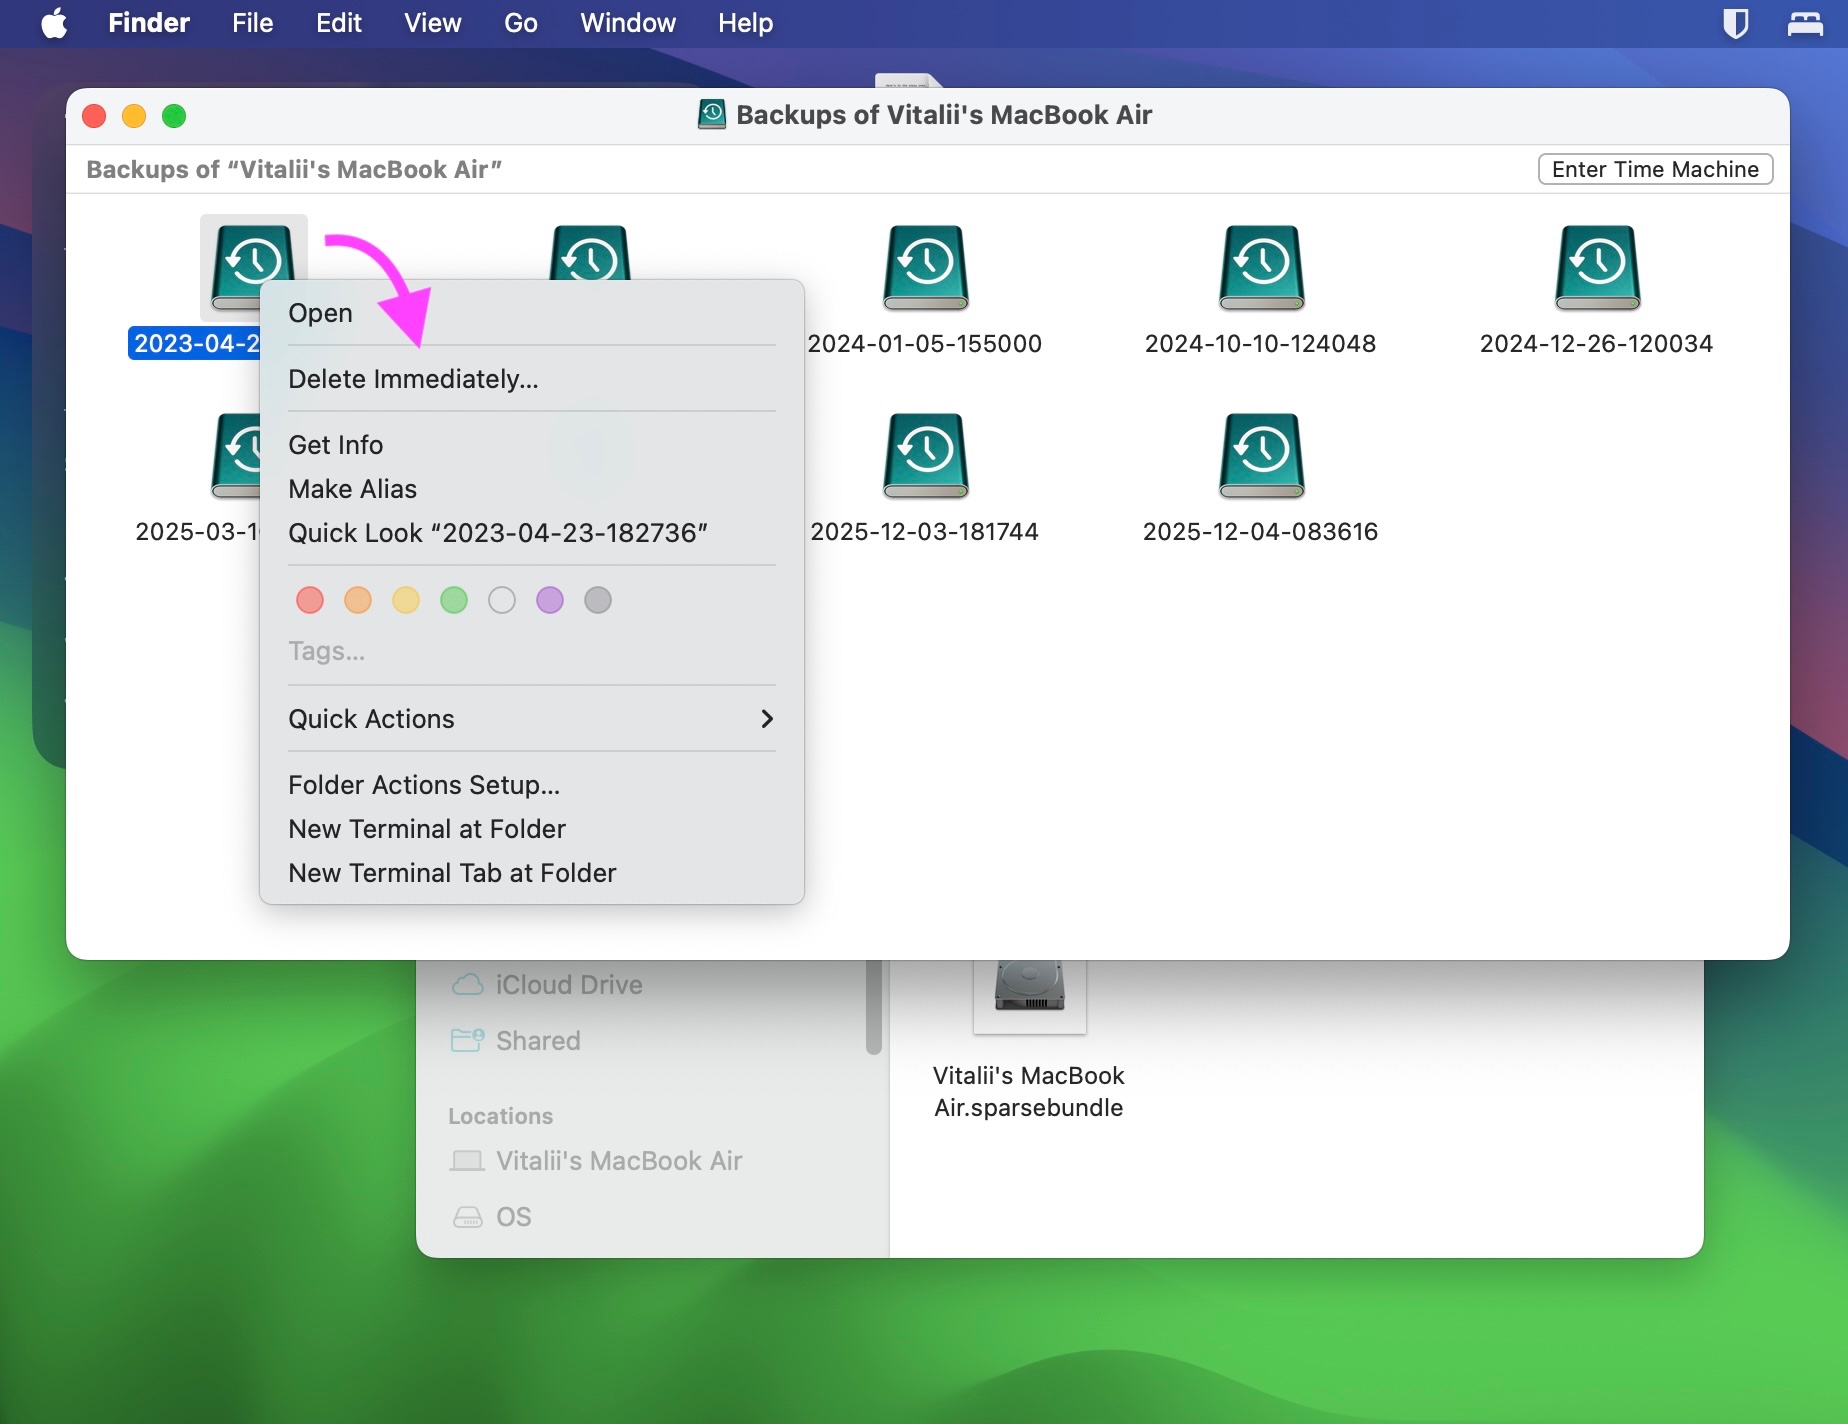Click the 2025-12-04-083616 backup name

click(1261, 532)
